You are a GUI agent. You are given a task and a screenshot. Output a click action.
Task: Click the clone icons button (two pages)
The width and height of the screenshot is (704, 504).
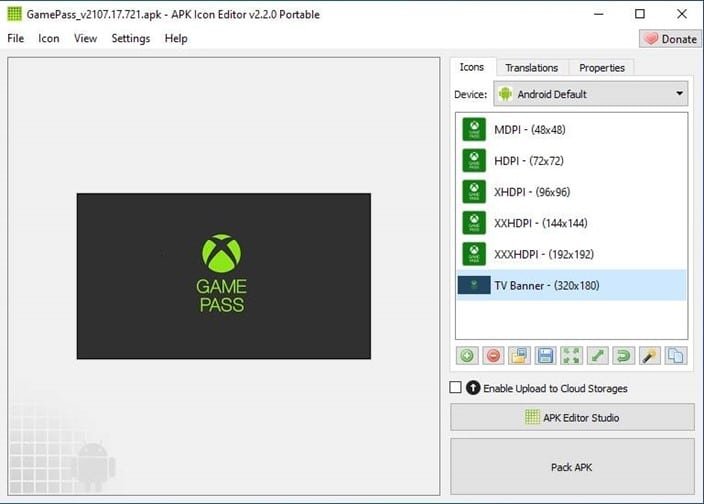pyautogui.click(x=676, y=356)
